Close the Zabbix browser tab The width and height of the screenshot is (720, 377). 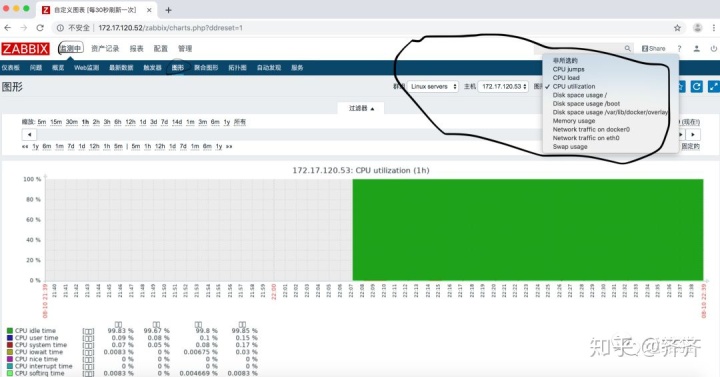tap(149, 10)
